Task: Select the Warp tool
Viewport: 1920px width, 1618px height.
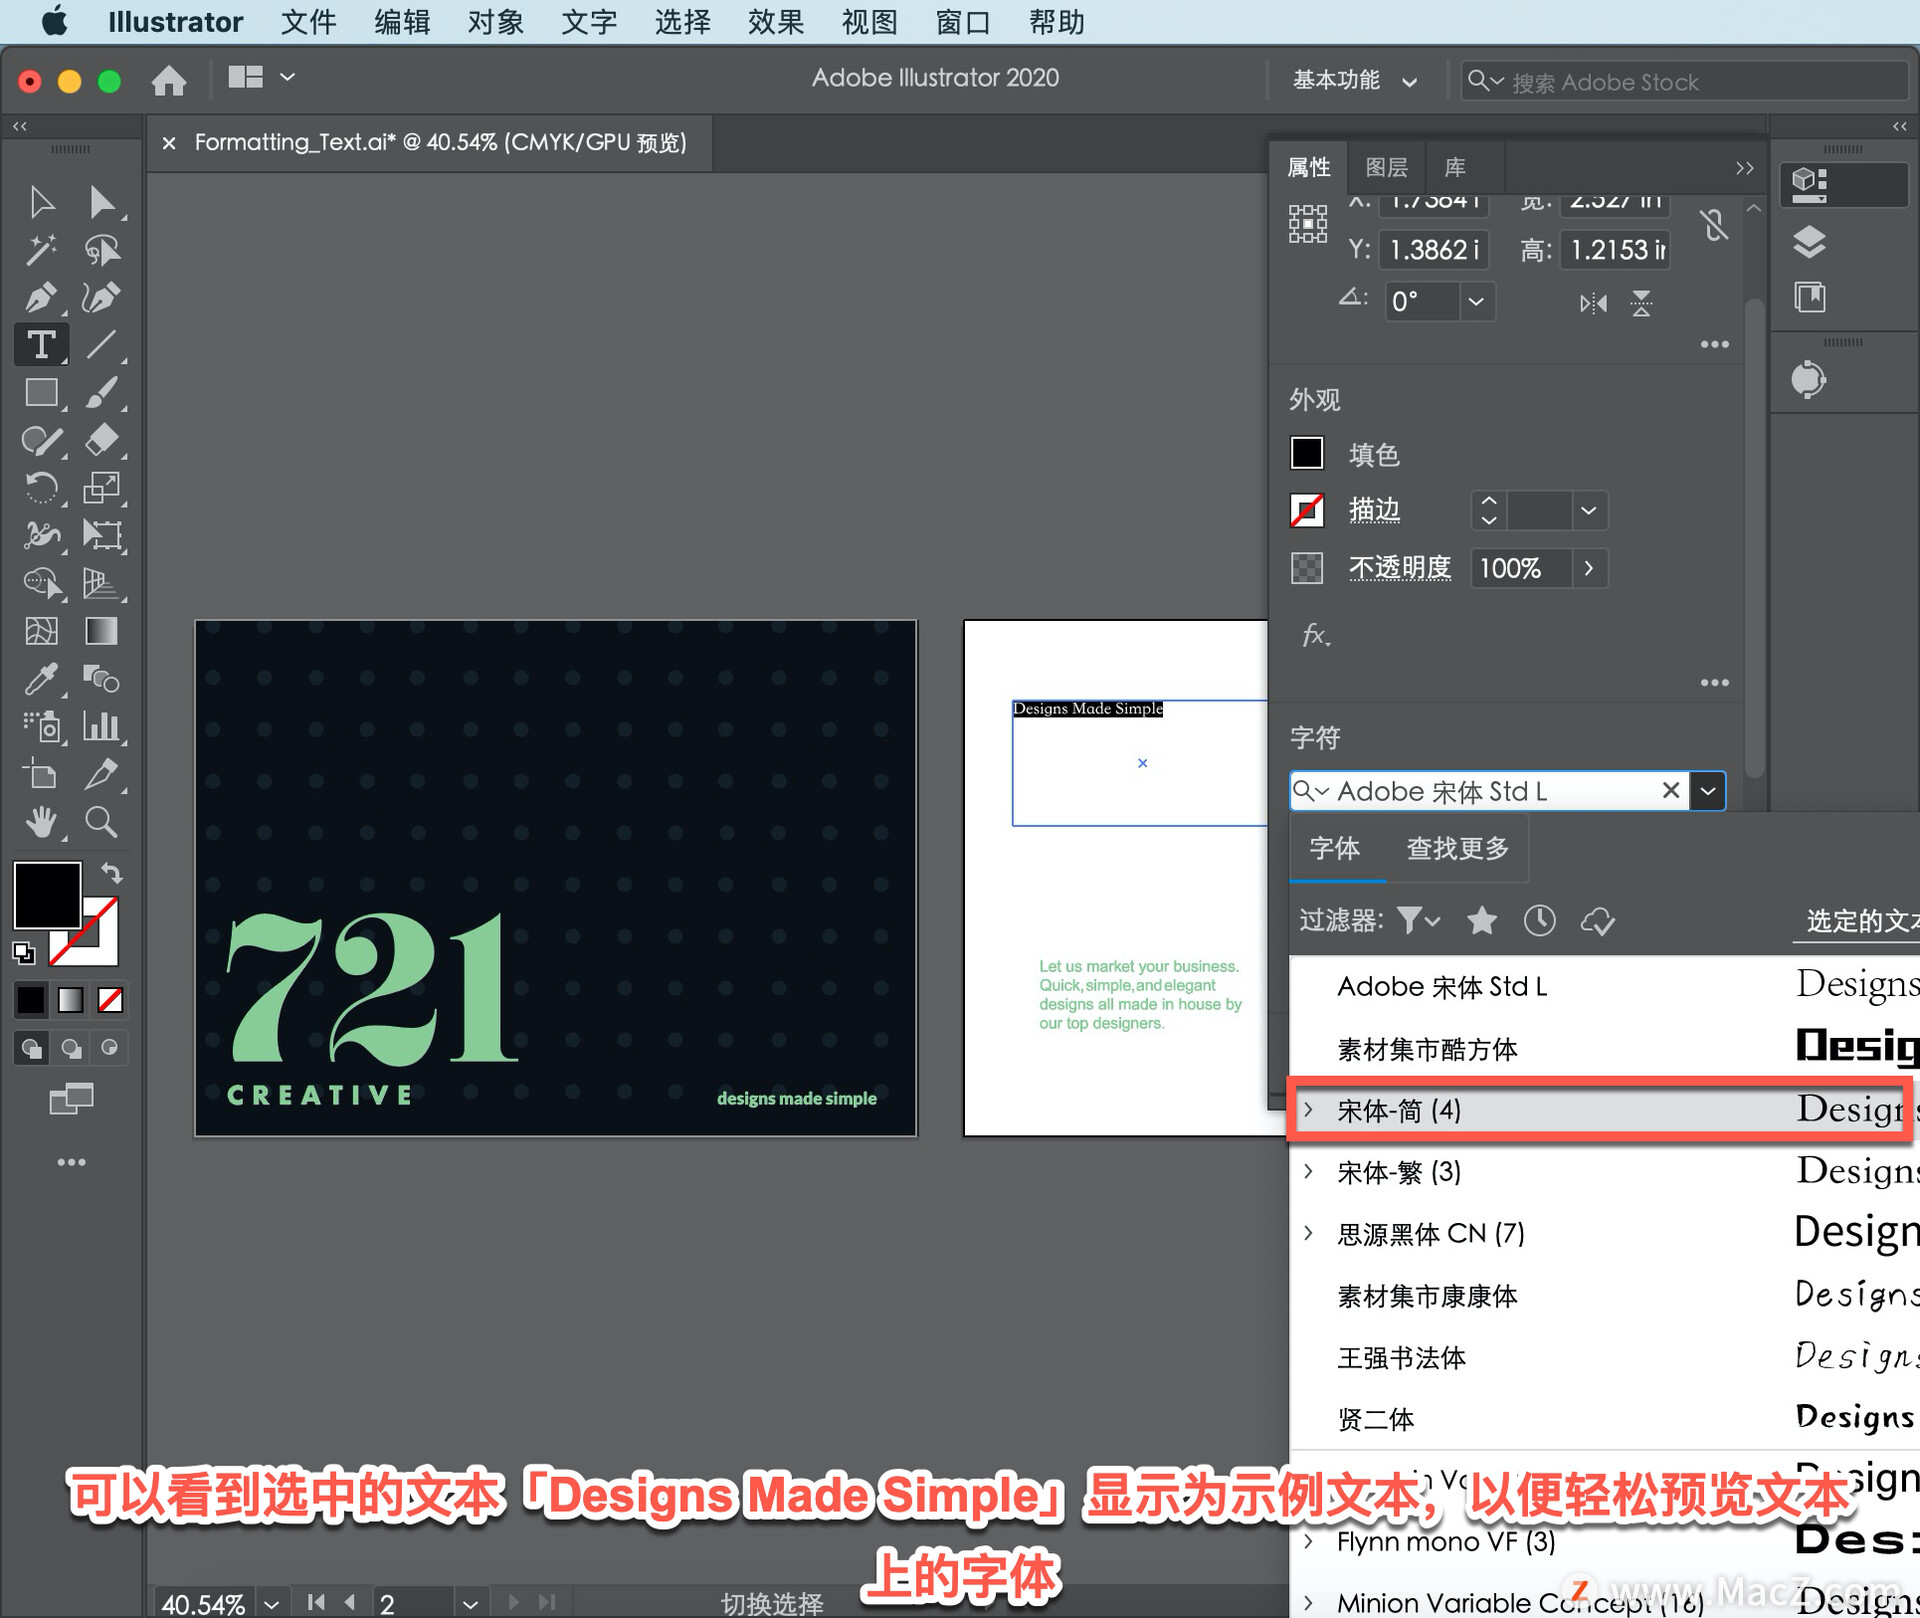Action: 41,535
